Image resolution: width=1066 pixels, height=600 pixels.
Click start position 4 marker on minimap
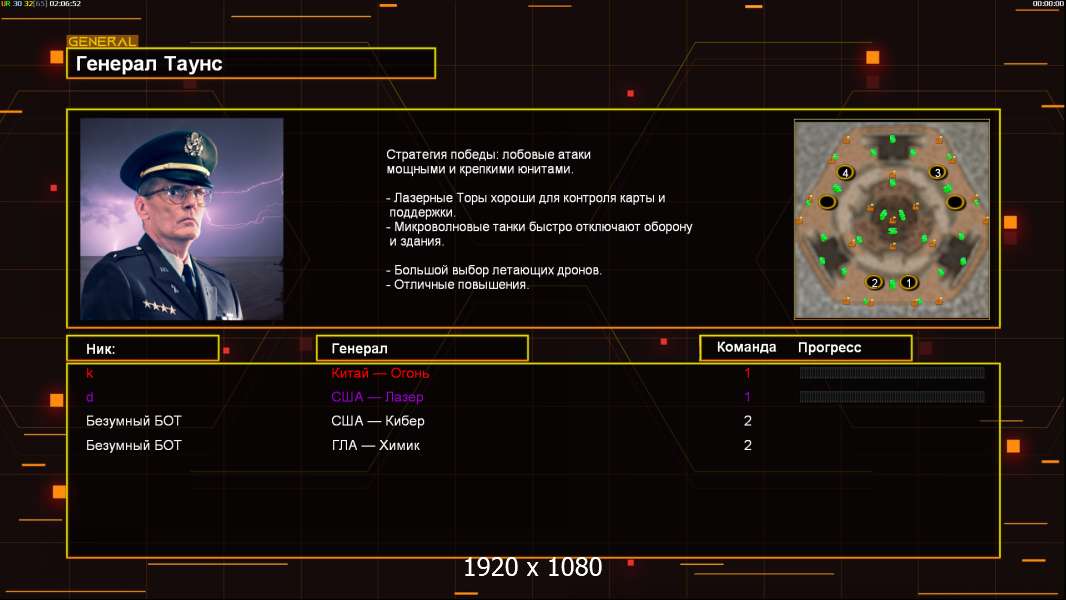click(x=845, y=173)
